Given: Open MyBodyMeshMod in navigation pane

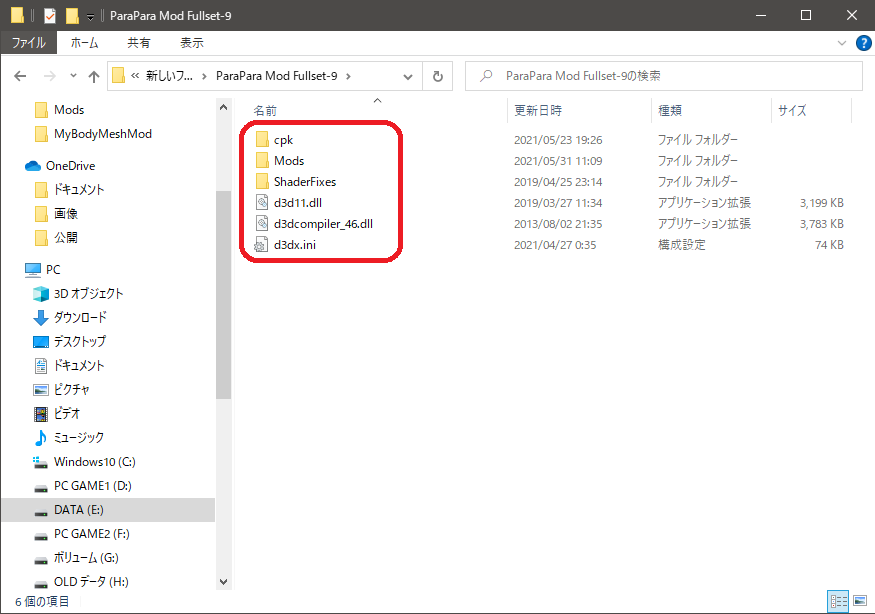Looking at the screenshot, I should click(x=103, y=134).
